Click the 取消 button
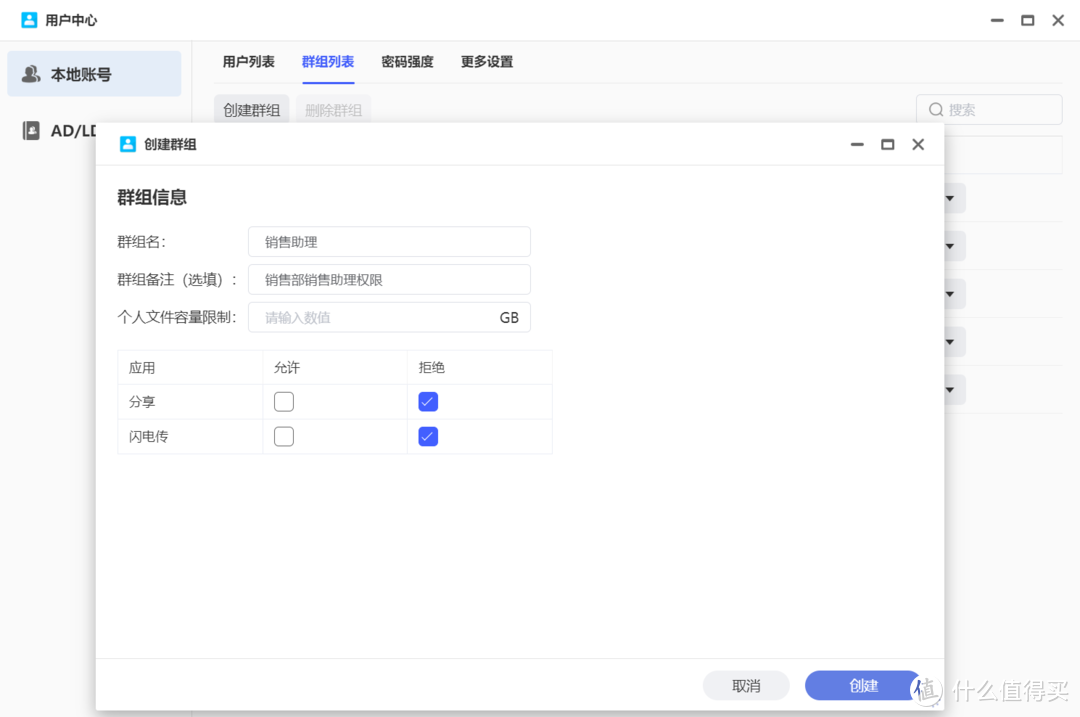This screenshot has width=1080, height=717. pyautogui.click(x=746, y=686)
